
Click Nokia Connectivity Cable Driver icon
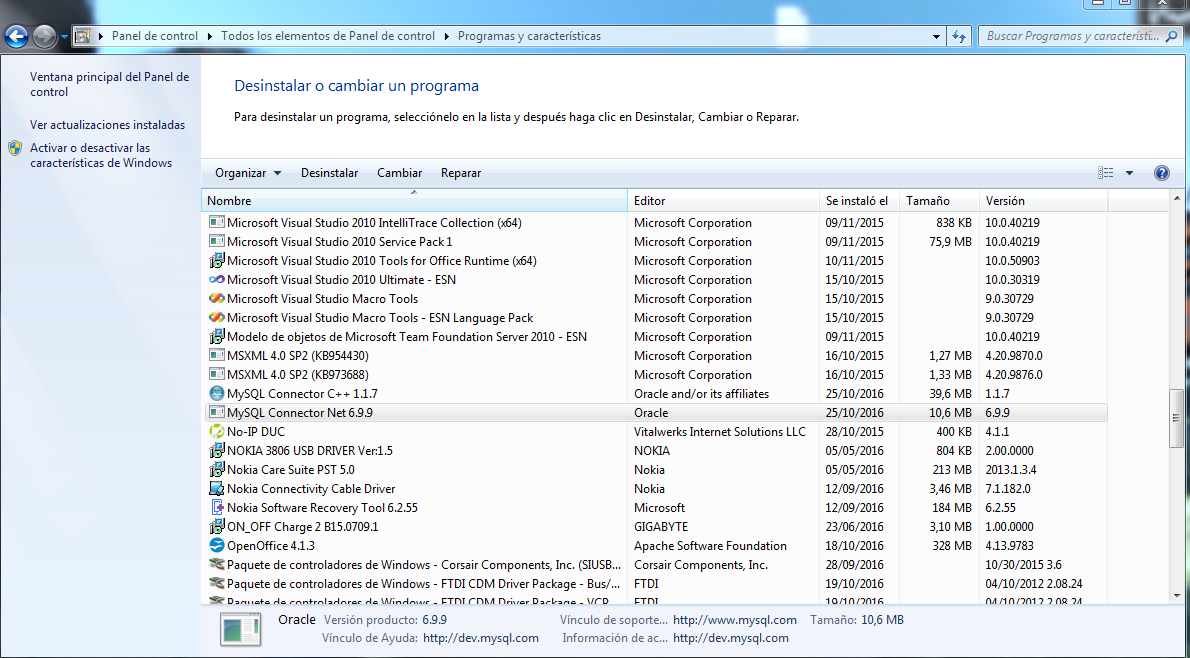point(216,489)
